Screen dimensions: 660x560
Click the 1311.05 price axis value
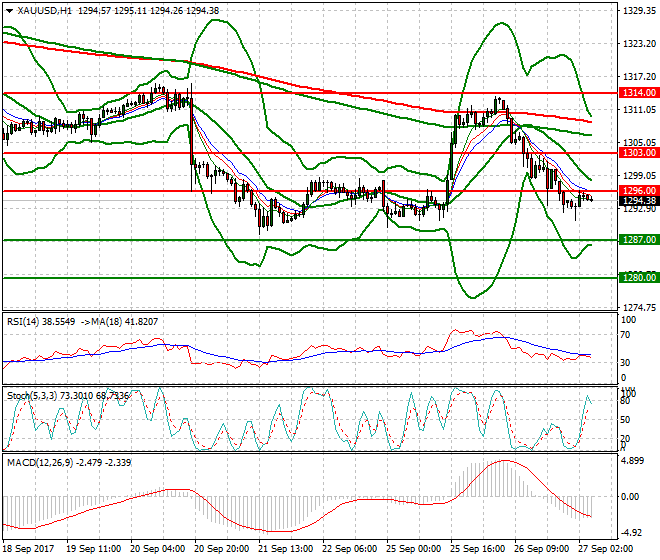[639, 110]
